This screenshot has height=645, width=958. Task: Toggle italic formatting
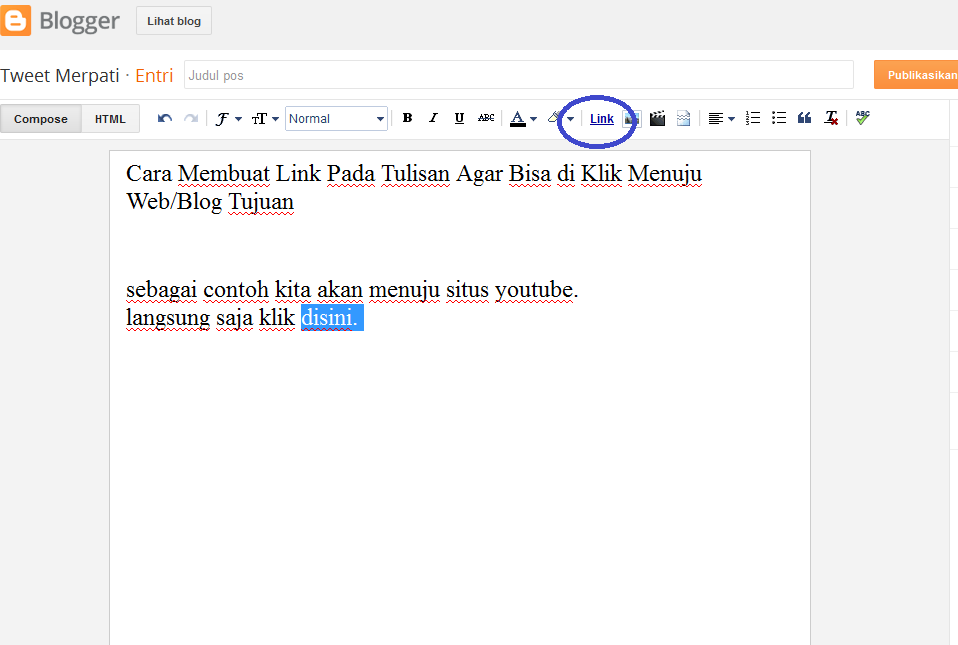tap(433, 118)
